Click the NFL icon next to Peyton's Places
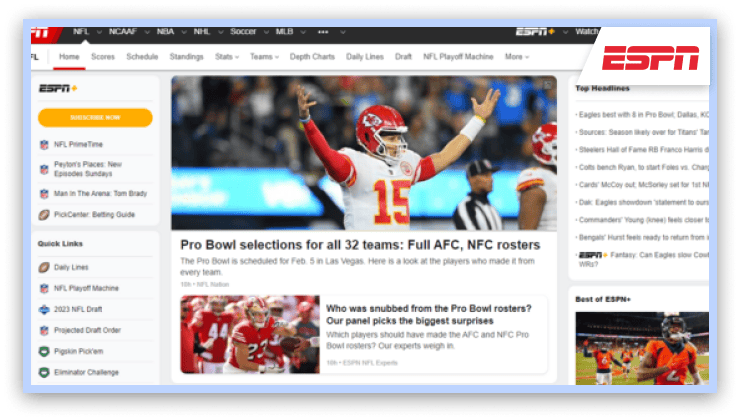The image size is (740, 420). click(x=44, y=169)
